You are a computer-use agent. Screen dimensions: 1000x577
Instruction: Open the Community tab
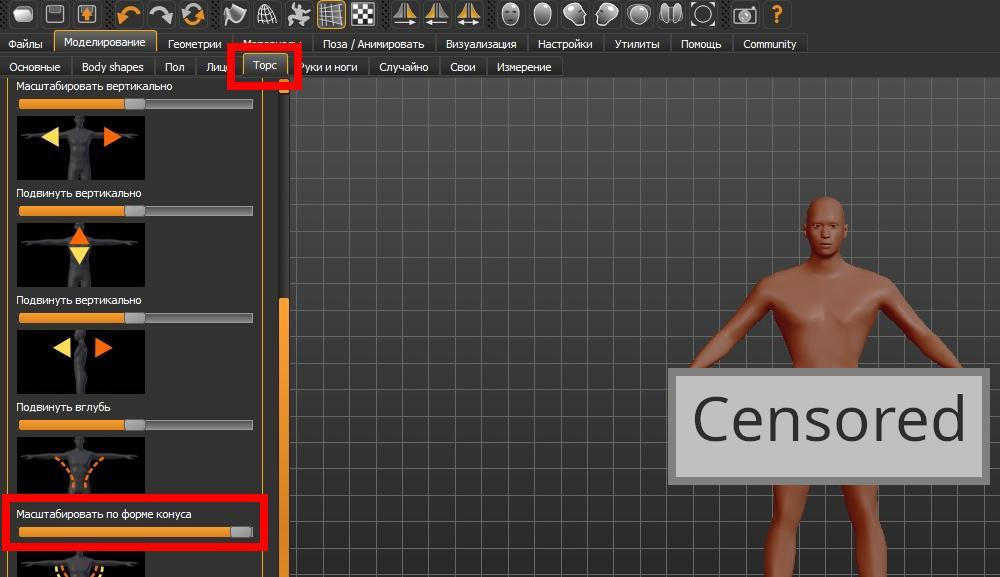(x=770, y=44)
